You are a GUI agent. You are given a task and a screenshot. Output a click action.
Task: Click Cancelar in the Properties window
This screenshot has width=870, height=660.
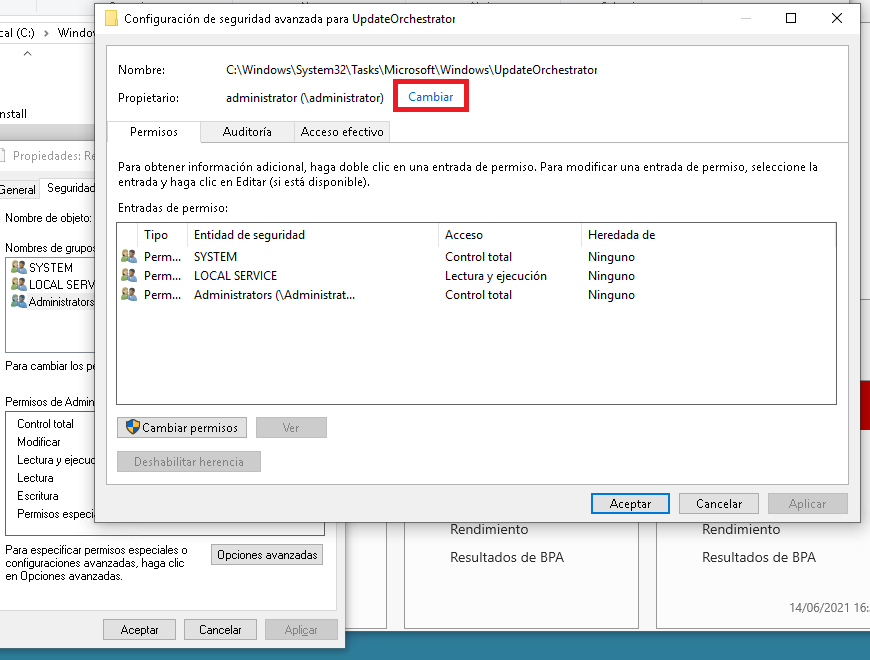(x=220, y=629)
